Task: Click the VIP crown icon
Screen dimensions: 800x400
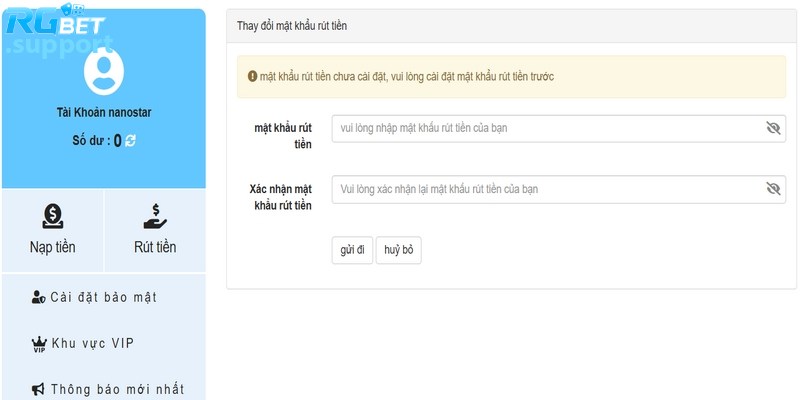Action: tap(39, 344)
